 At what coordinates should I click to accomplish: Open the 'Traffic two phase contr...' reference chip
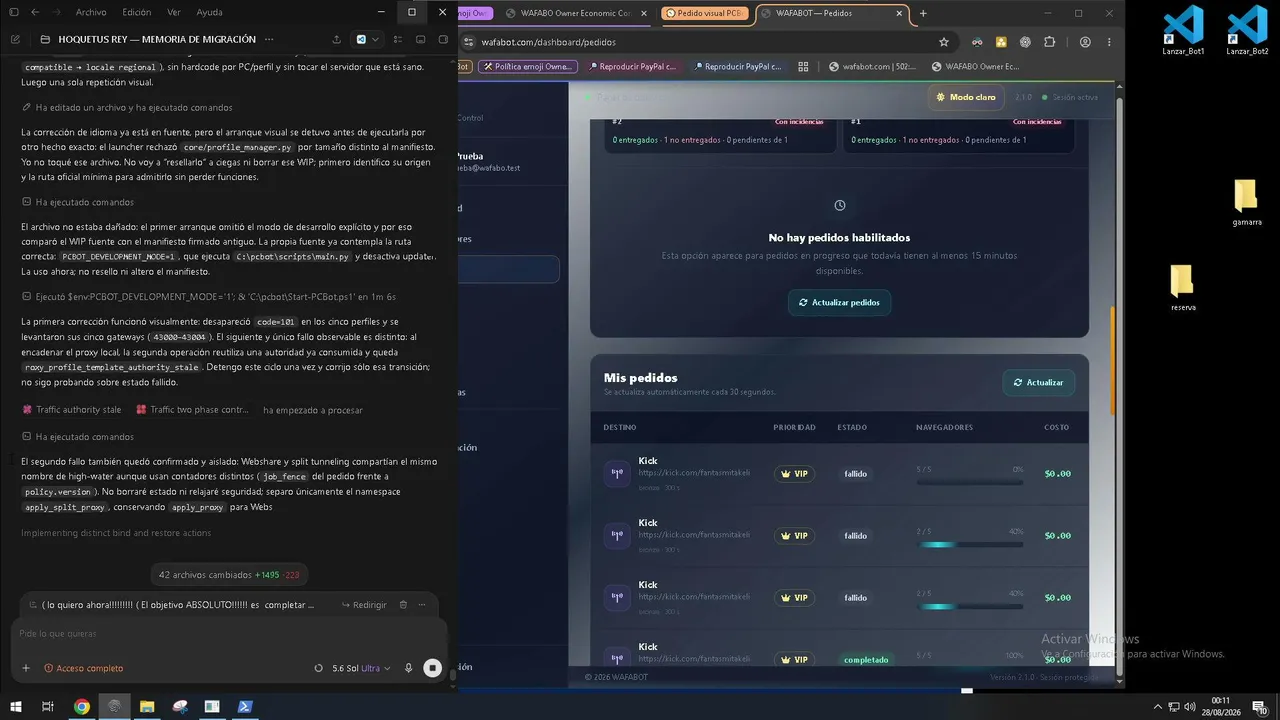[x=193, y=410]
